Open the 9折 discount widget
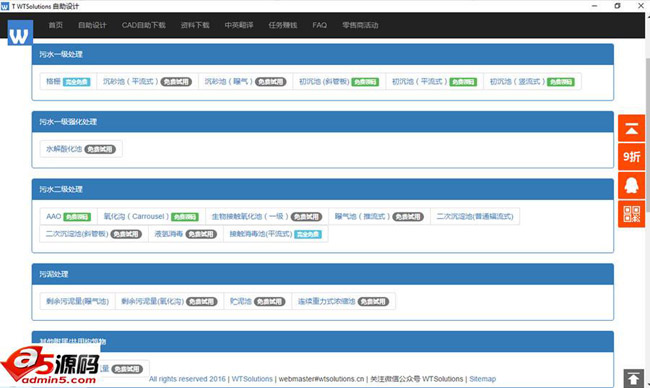 click(x=631, y=157)
